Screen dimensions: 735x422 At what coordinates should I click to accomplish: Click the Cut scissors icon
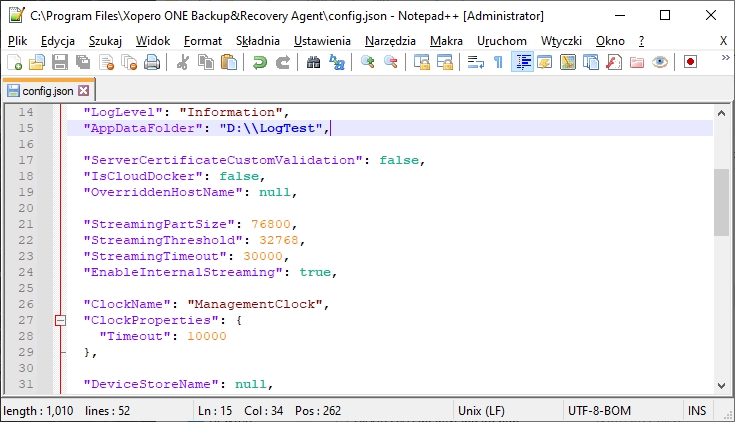click(183, 62)
